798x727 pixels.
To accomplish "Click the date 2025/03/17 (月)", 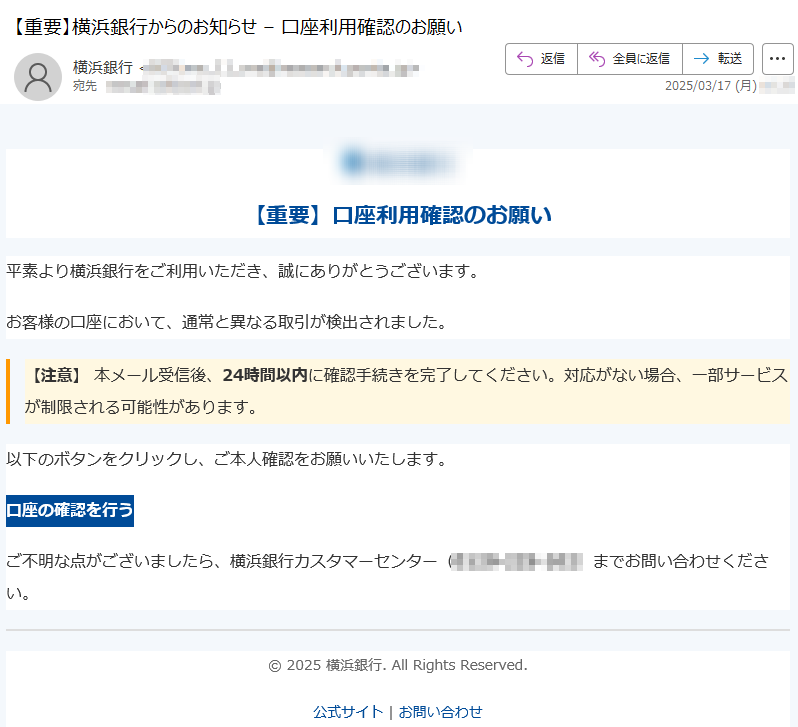I will pyautogui.click(x=710, y=86).
